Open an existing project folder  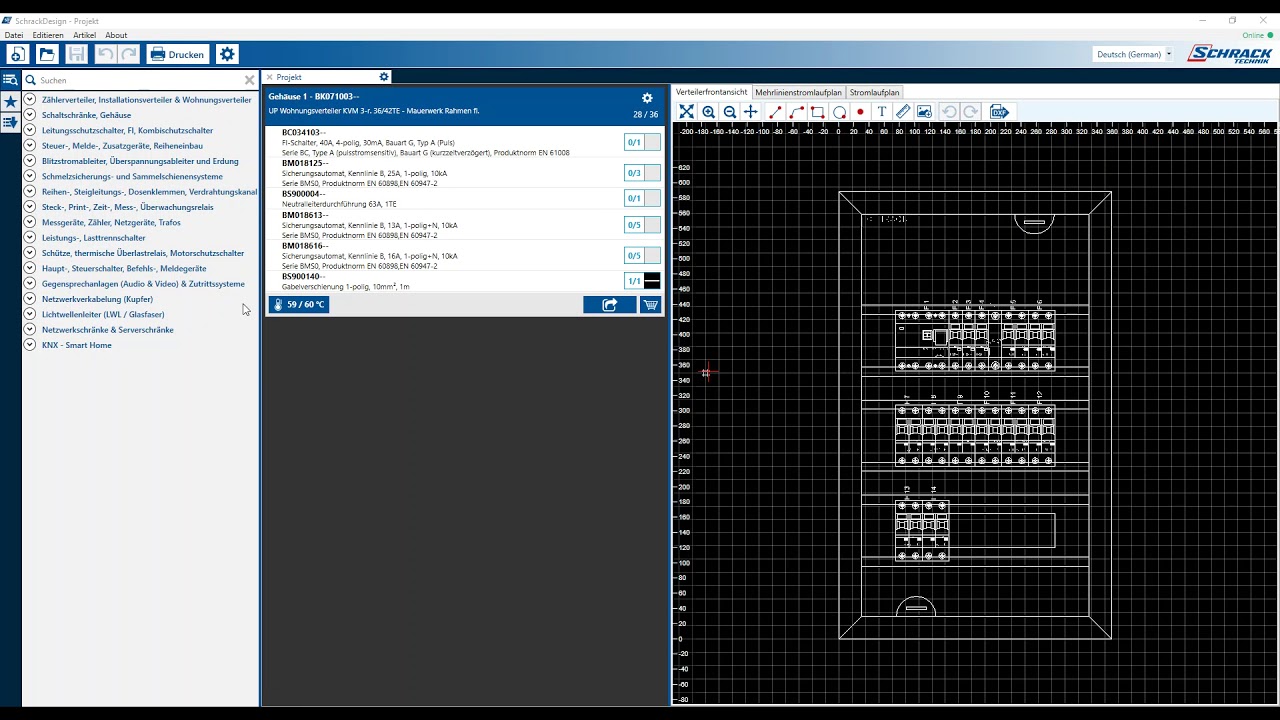pos(46,54)
